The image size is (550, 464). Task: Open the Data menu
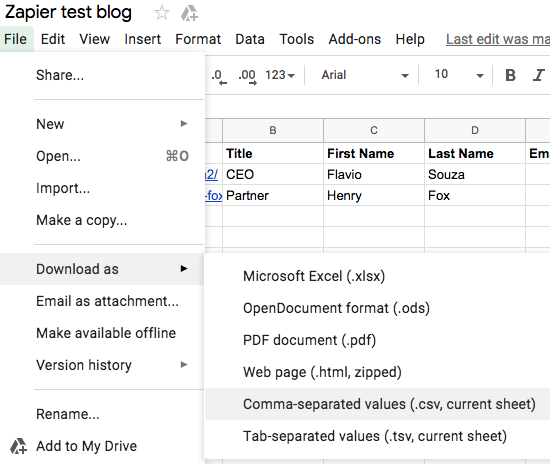pyautogui.click(x=250, y=39)
